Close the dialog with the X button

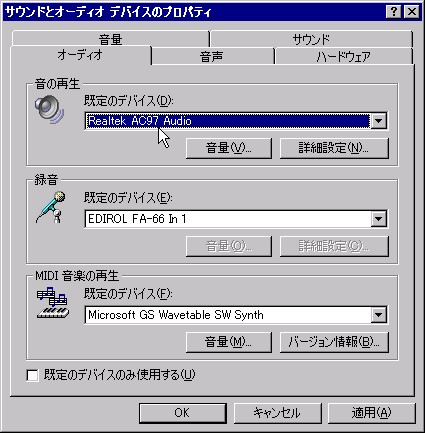[412, 12]
